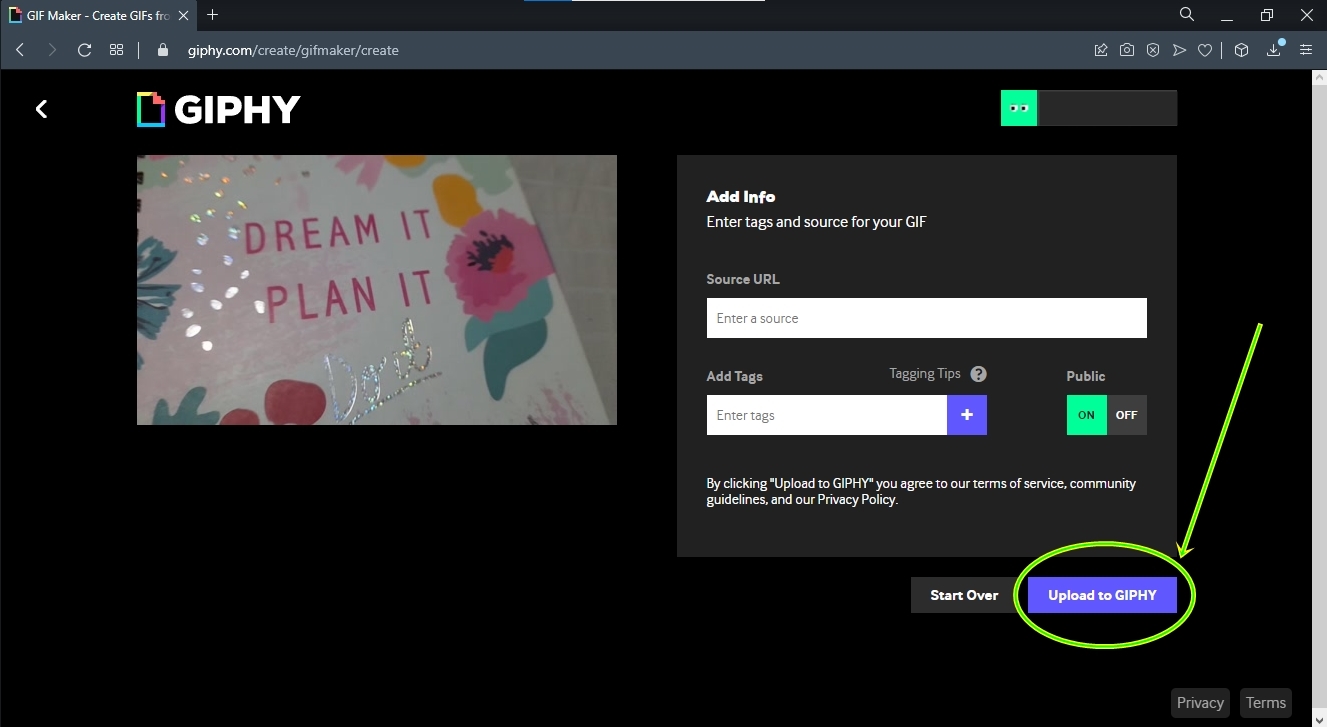Click browser back arrow

pos(20,50)
